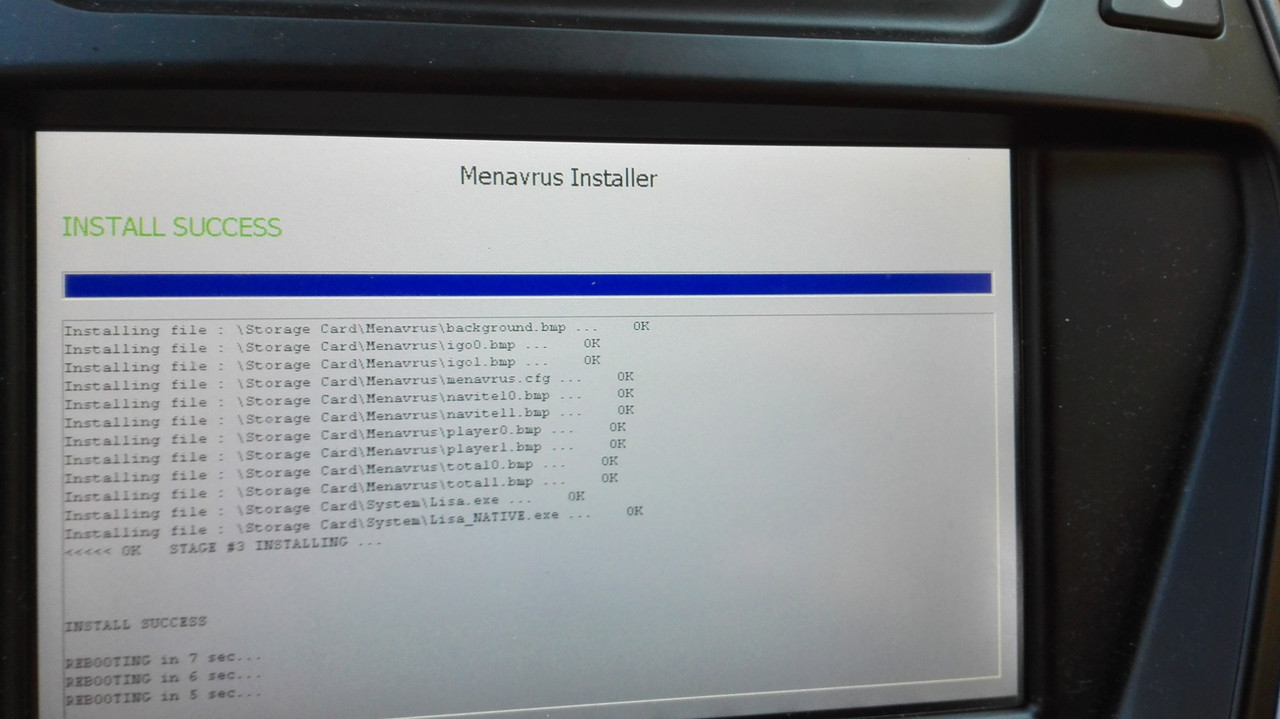1280x719 pixels.
Task: Select the player1.bmp install log line
Action: pyautogui.click(x=345, y=453)
